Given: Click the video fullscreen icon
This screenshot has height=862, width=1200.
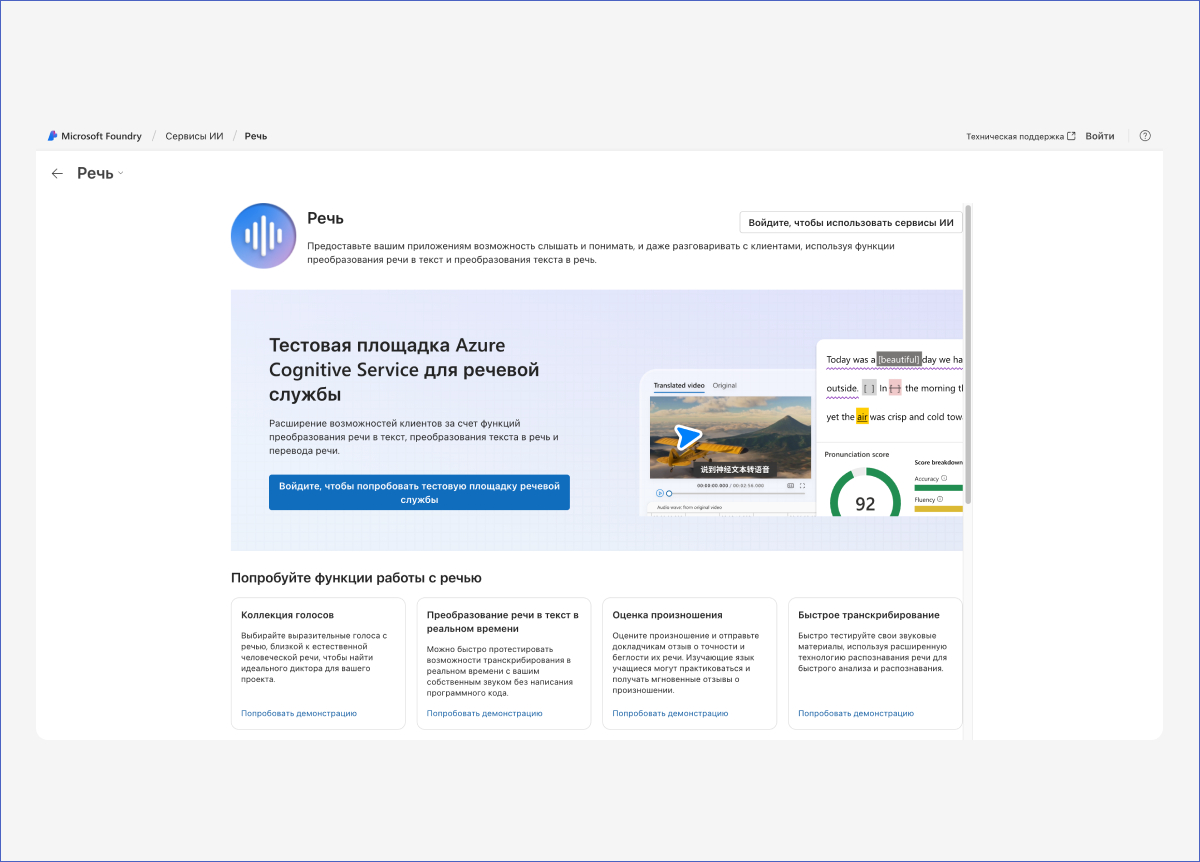Looking at the screenshot, I should pyautogui.click(x=802, y=486).
